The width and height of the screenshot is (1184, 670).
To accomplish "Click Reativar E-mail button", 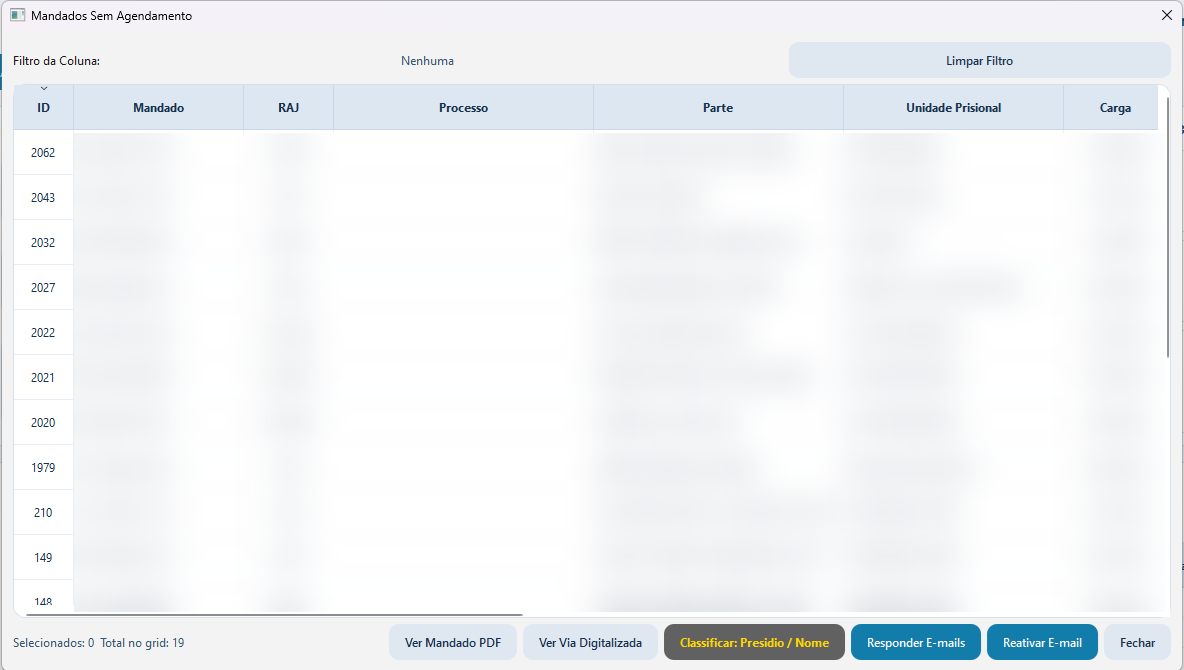I will [1042, 643].
